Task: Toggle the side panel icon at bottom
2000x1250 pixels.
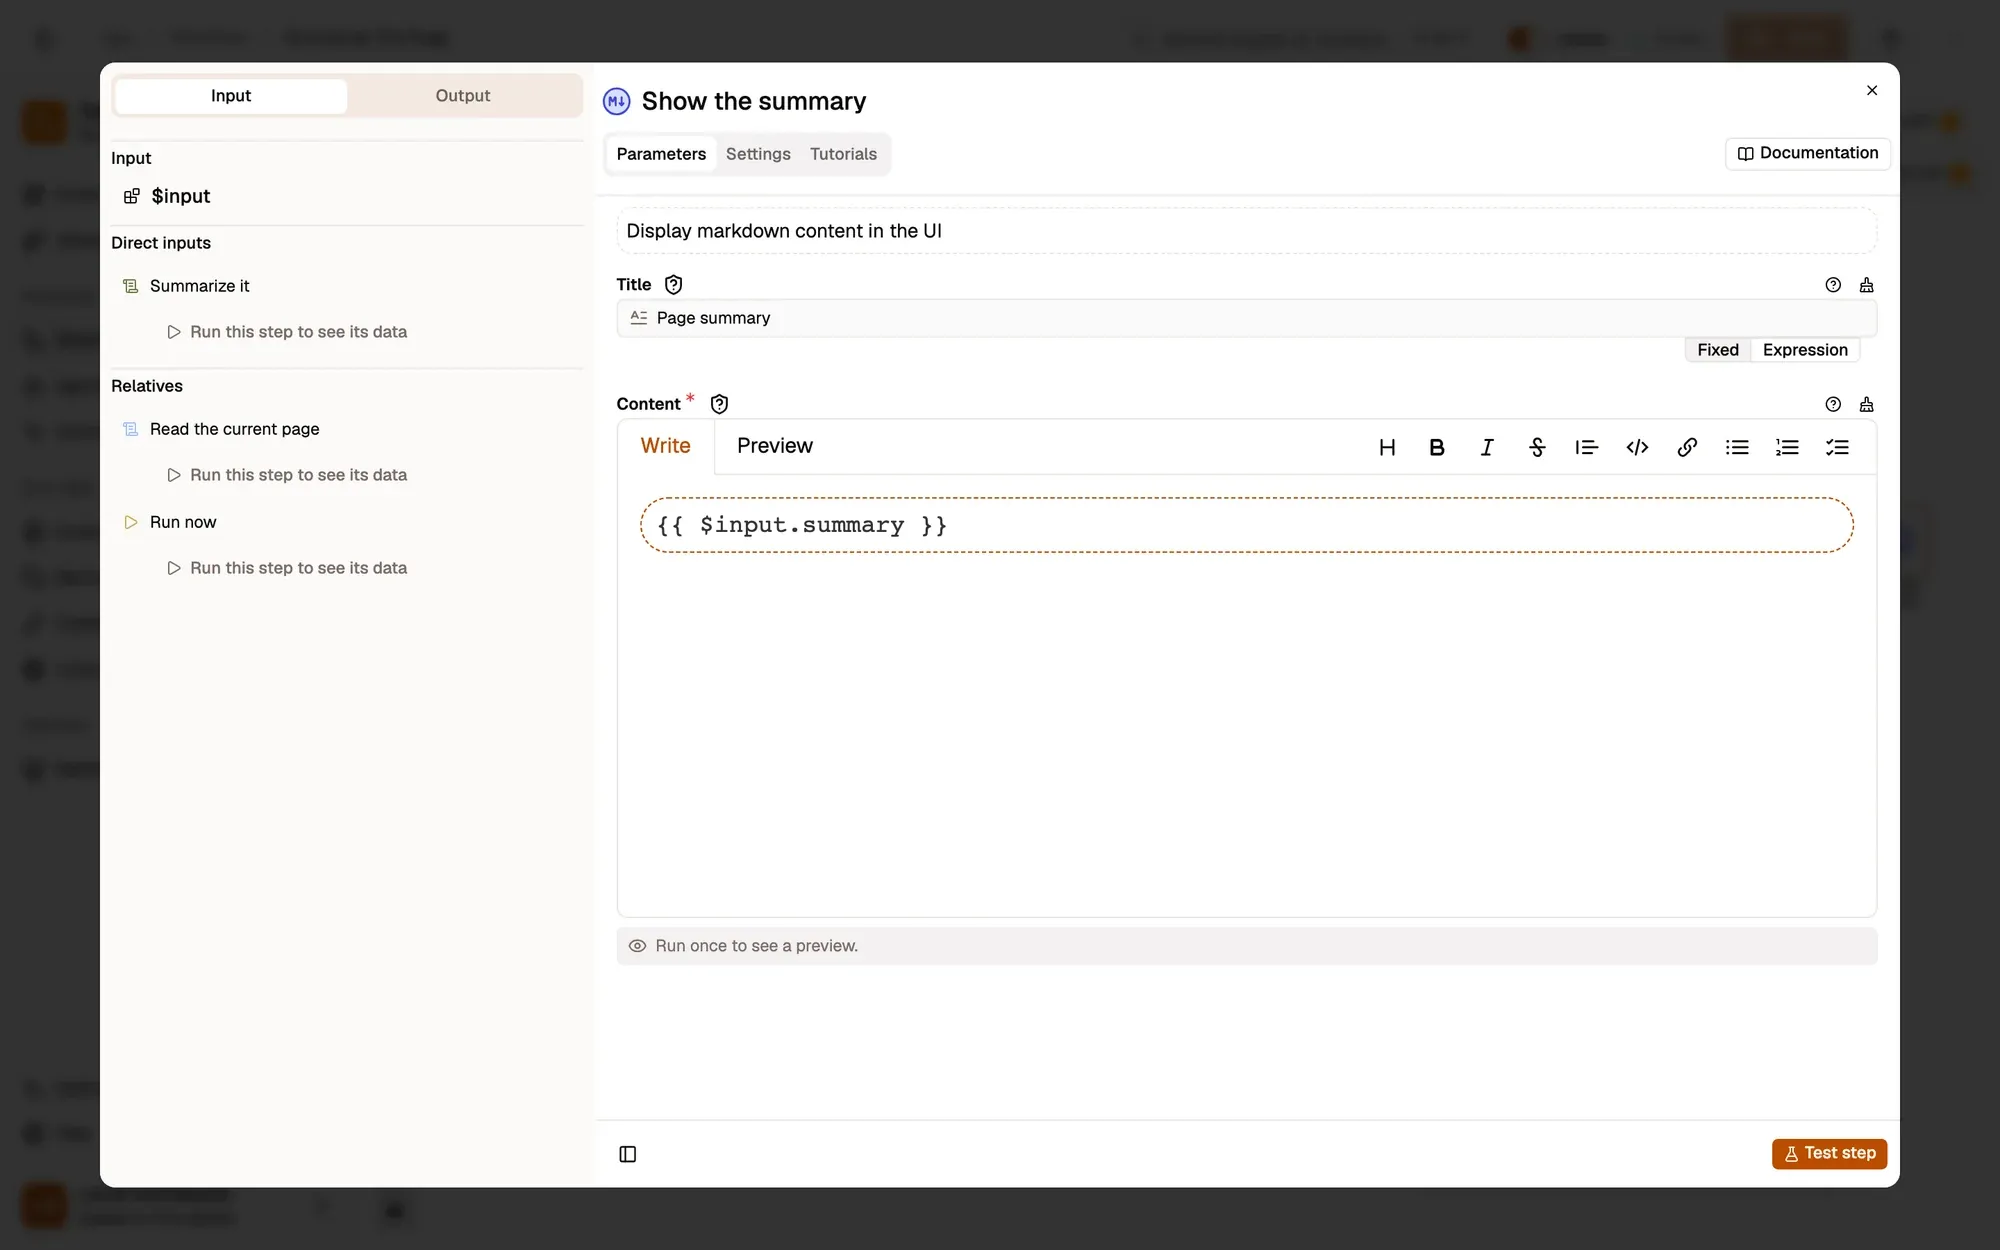Action: [628, 1154]
